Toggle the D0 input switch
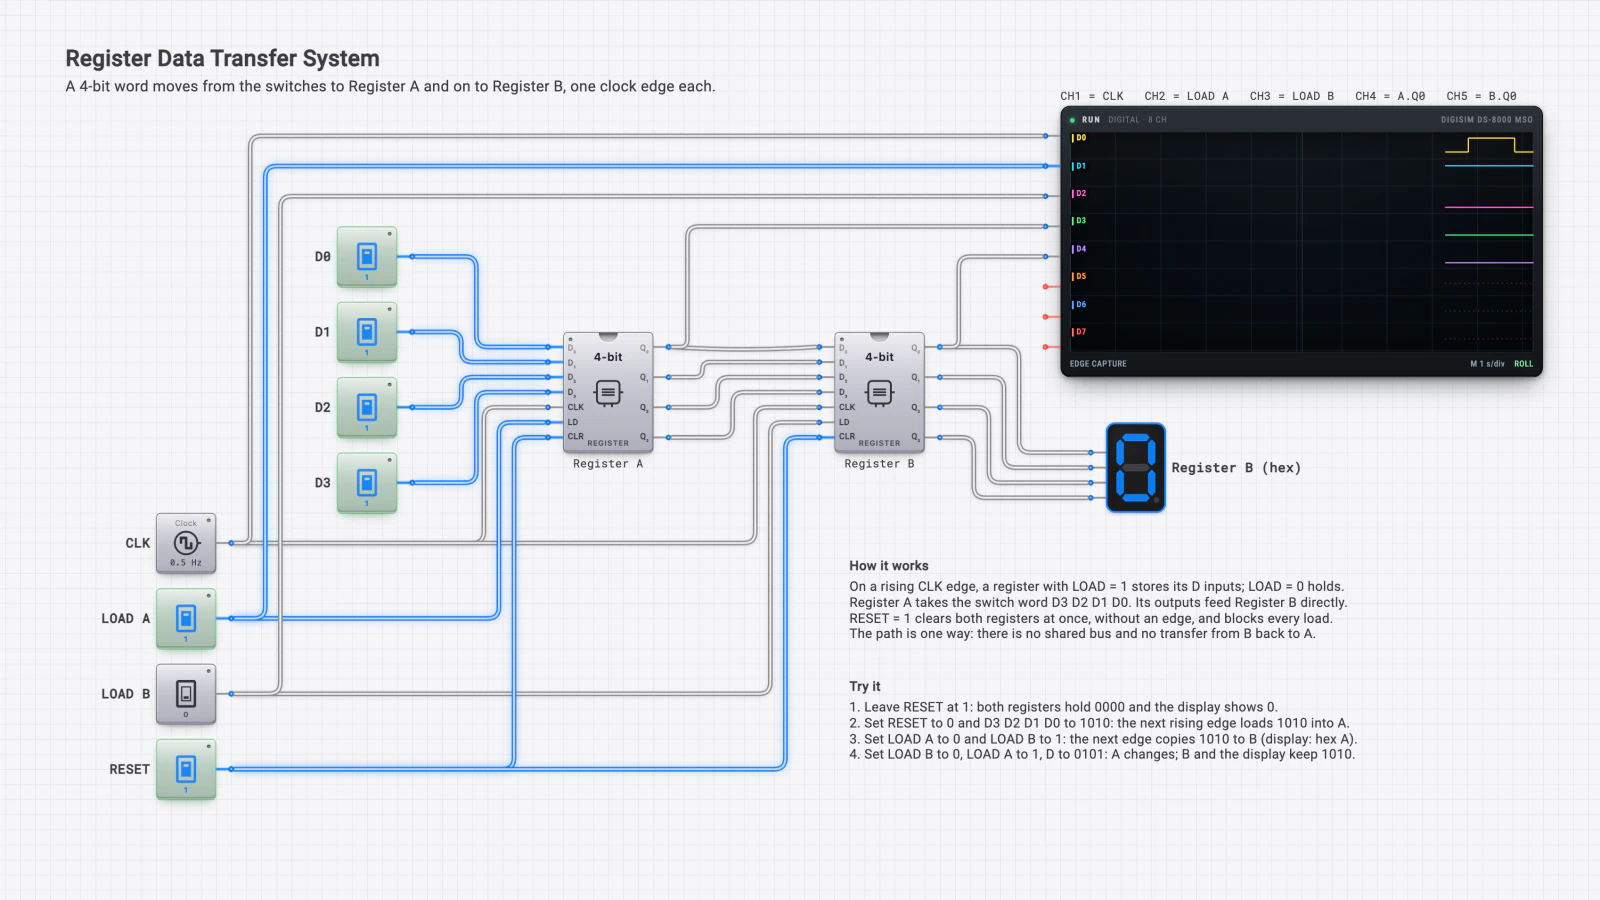This screenshot has width=1600, height=900. 367,257
